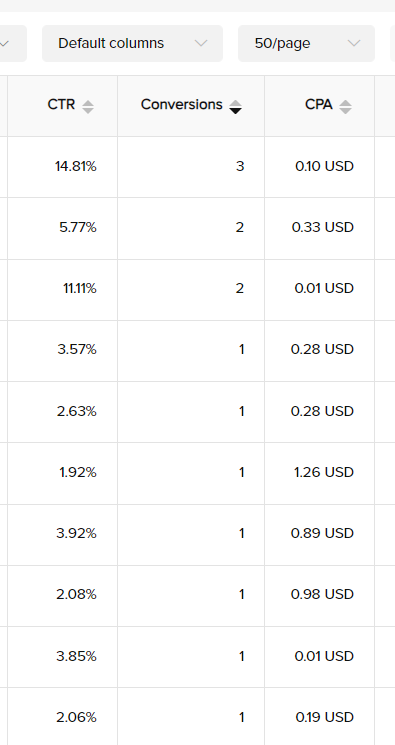Click the chevron in Default columns selector
Viewport: 395px width, 745px height.
(201, 43)
